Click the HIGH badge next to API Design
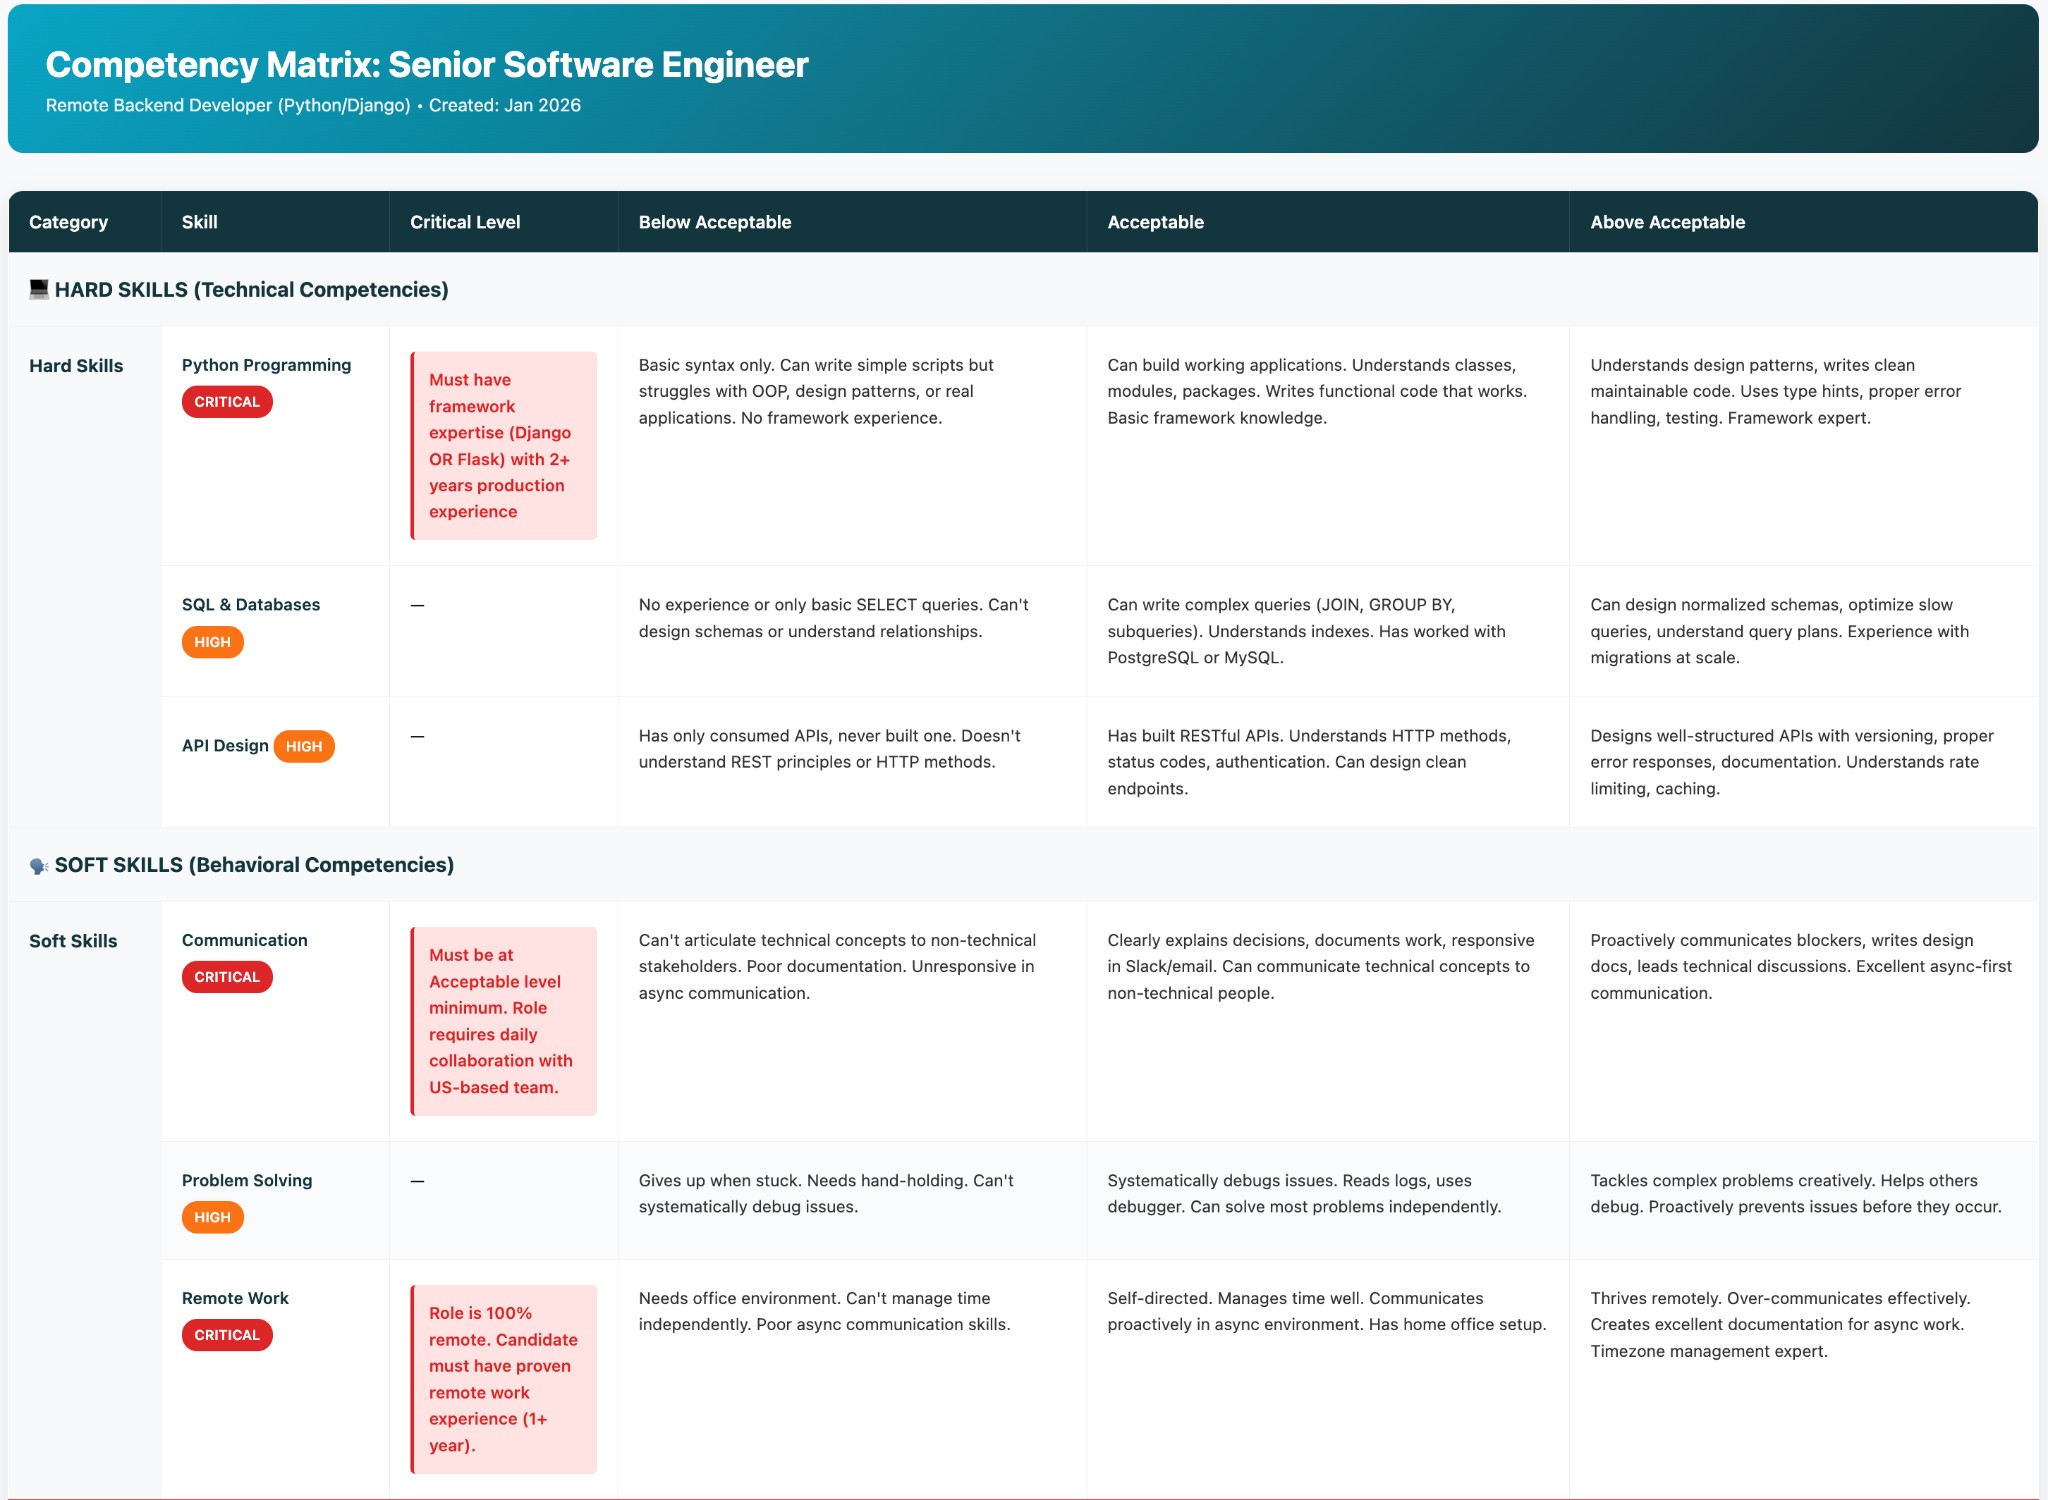Viewport: 2048px width, 1500px height. tap(305, 746)
